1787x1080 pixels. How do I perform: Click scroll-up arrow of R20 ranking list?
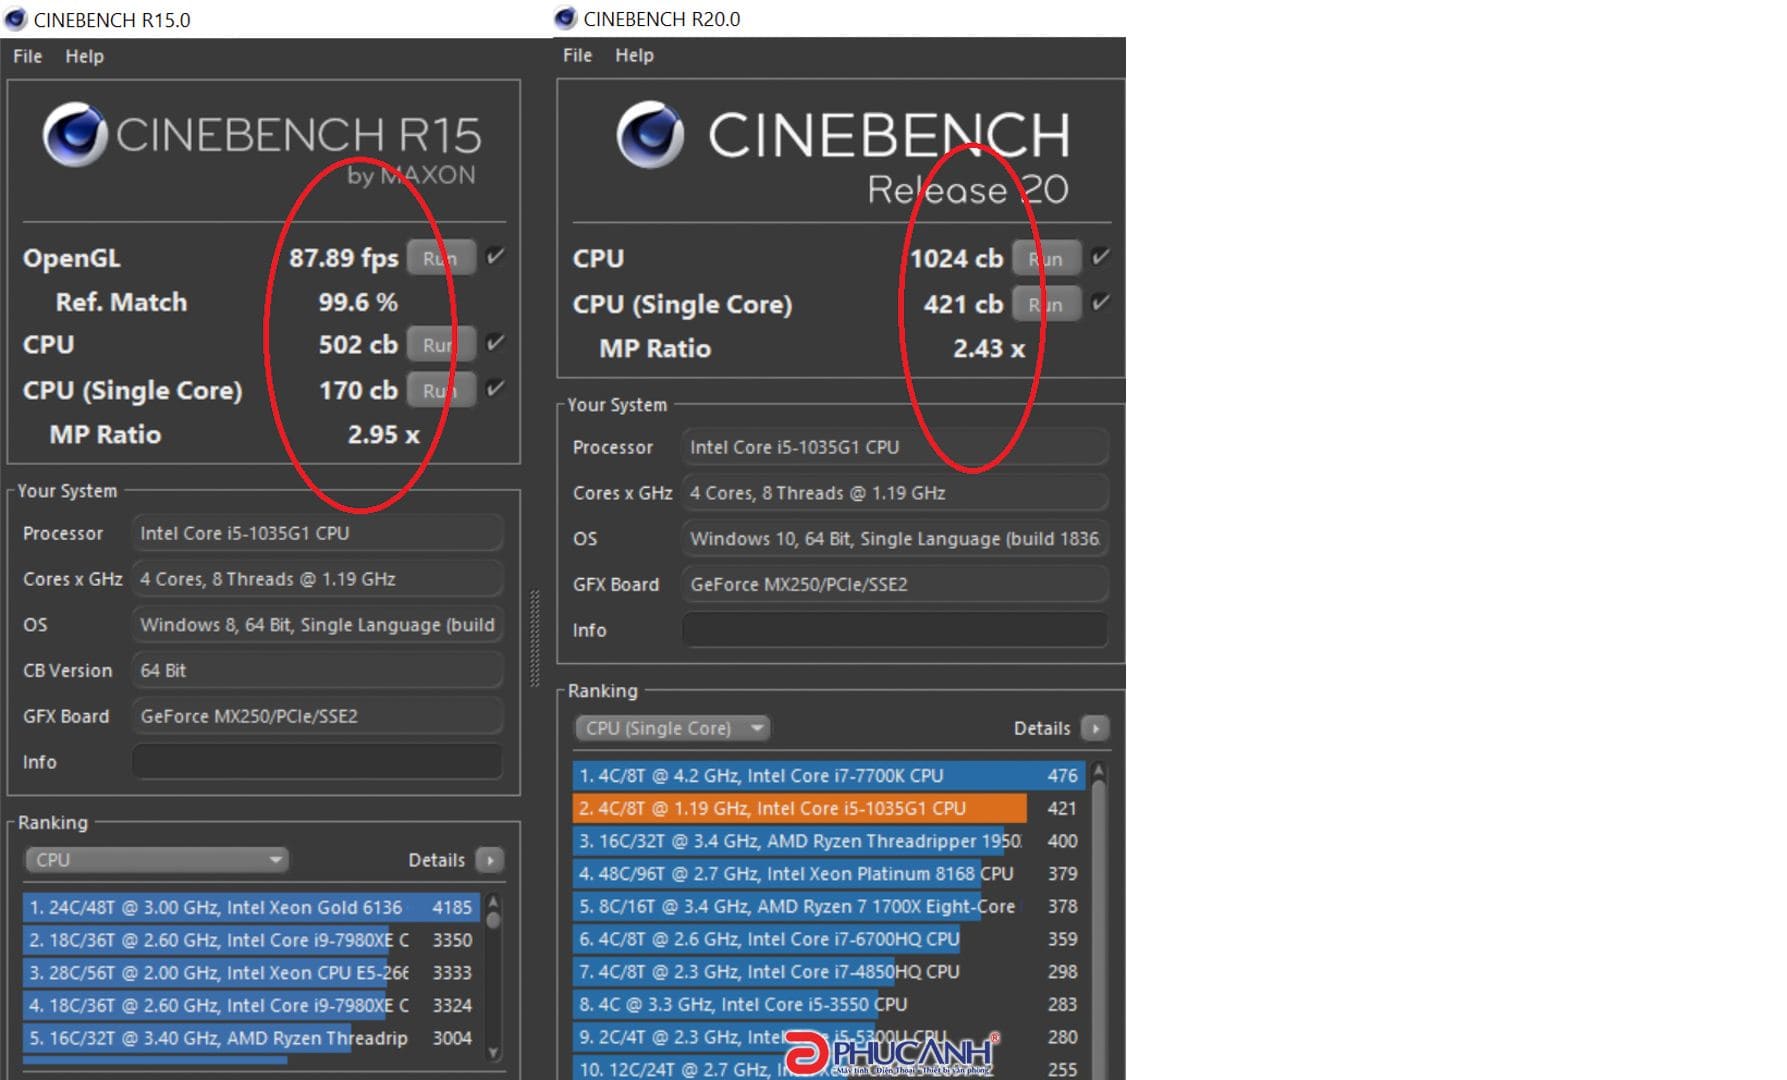(x=1099, y=770)
